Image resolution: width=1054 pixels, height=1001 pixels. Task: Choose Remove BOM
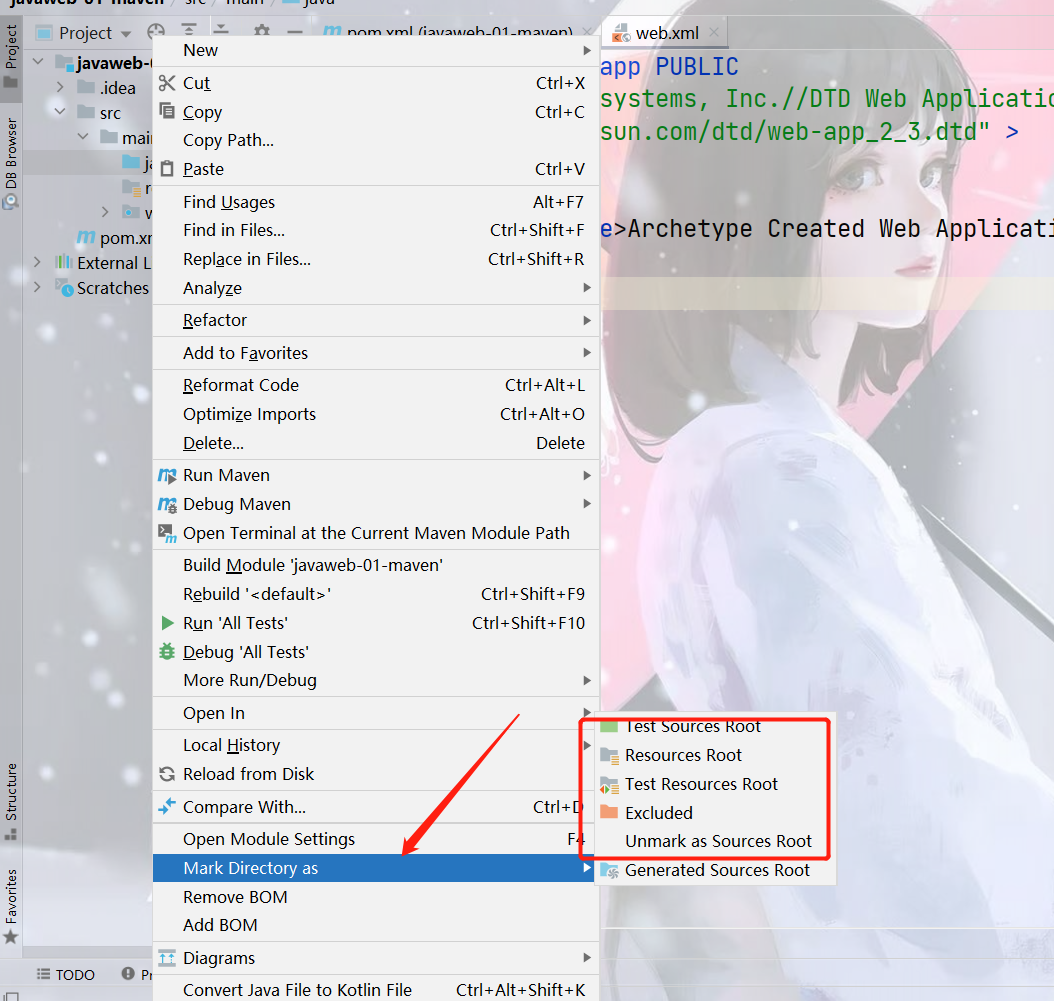tap(375, 897)
